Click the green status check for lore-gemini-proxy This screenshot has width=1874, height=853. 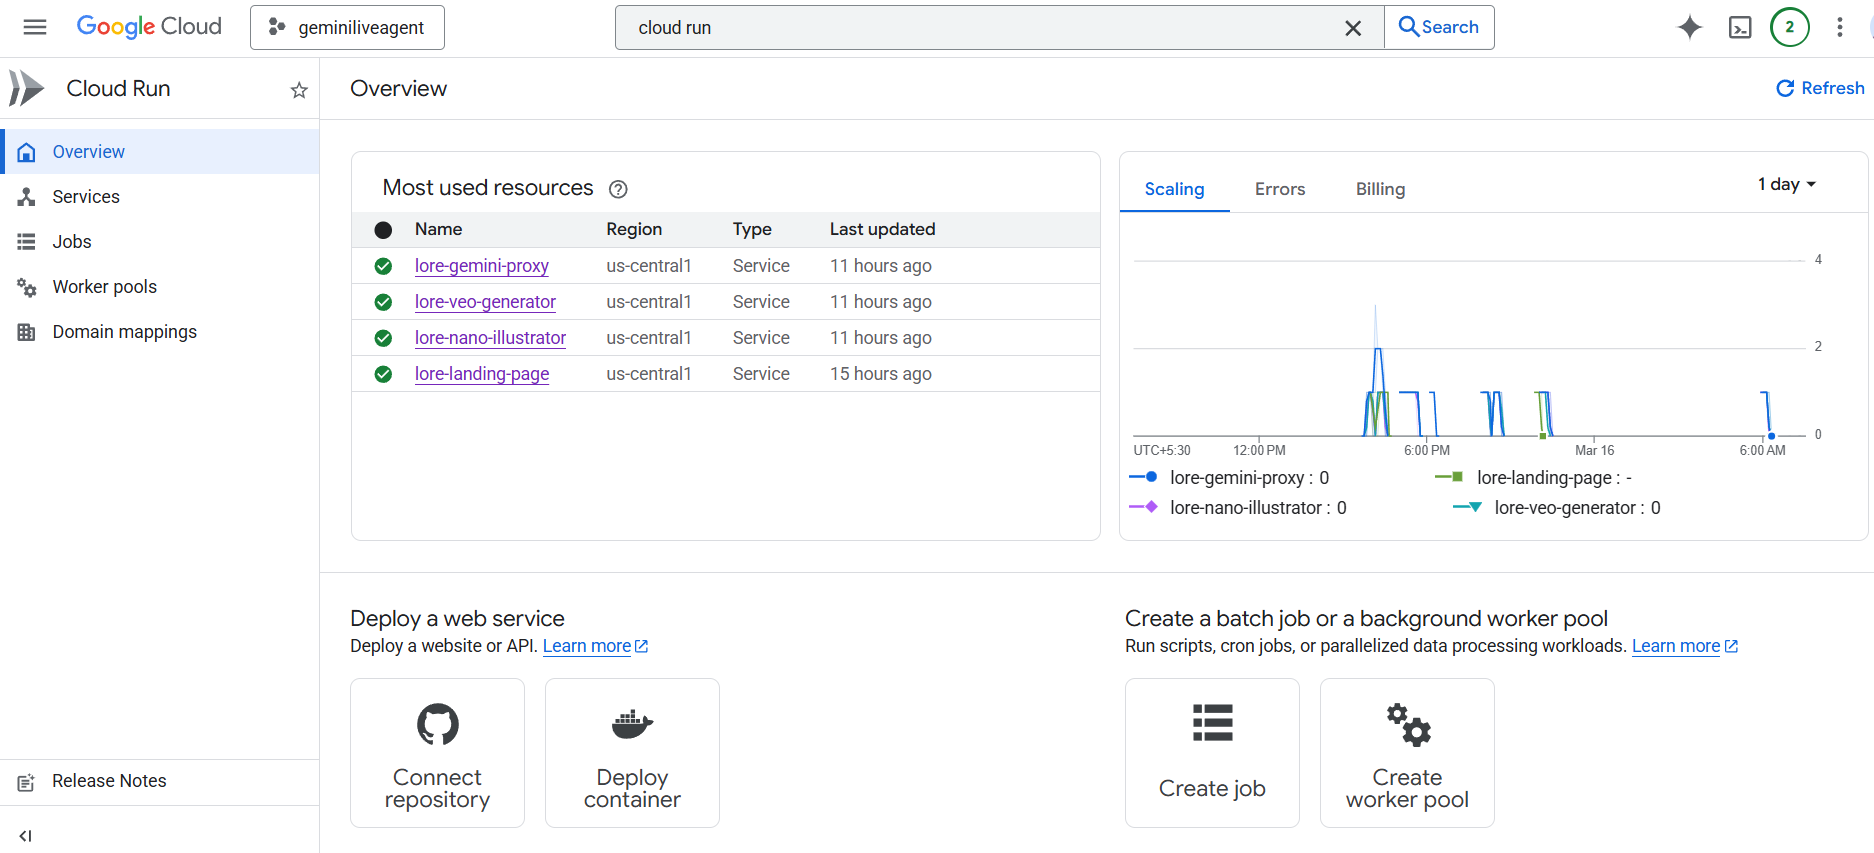[383, 266]
